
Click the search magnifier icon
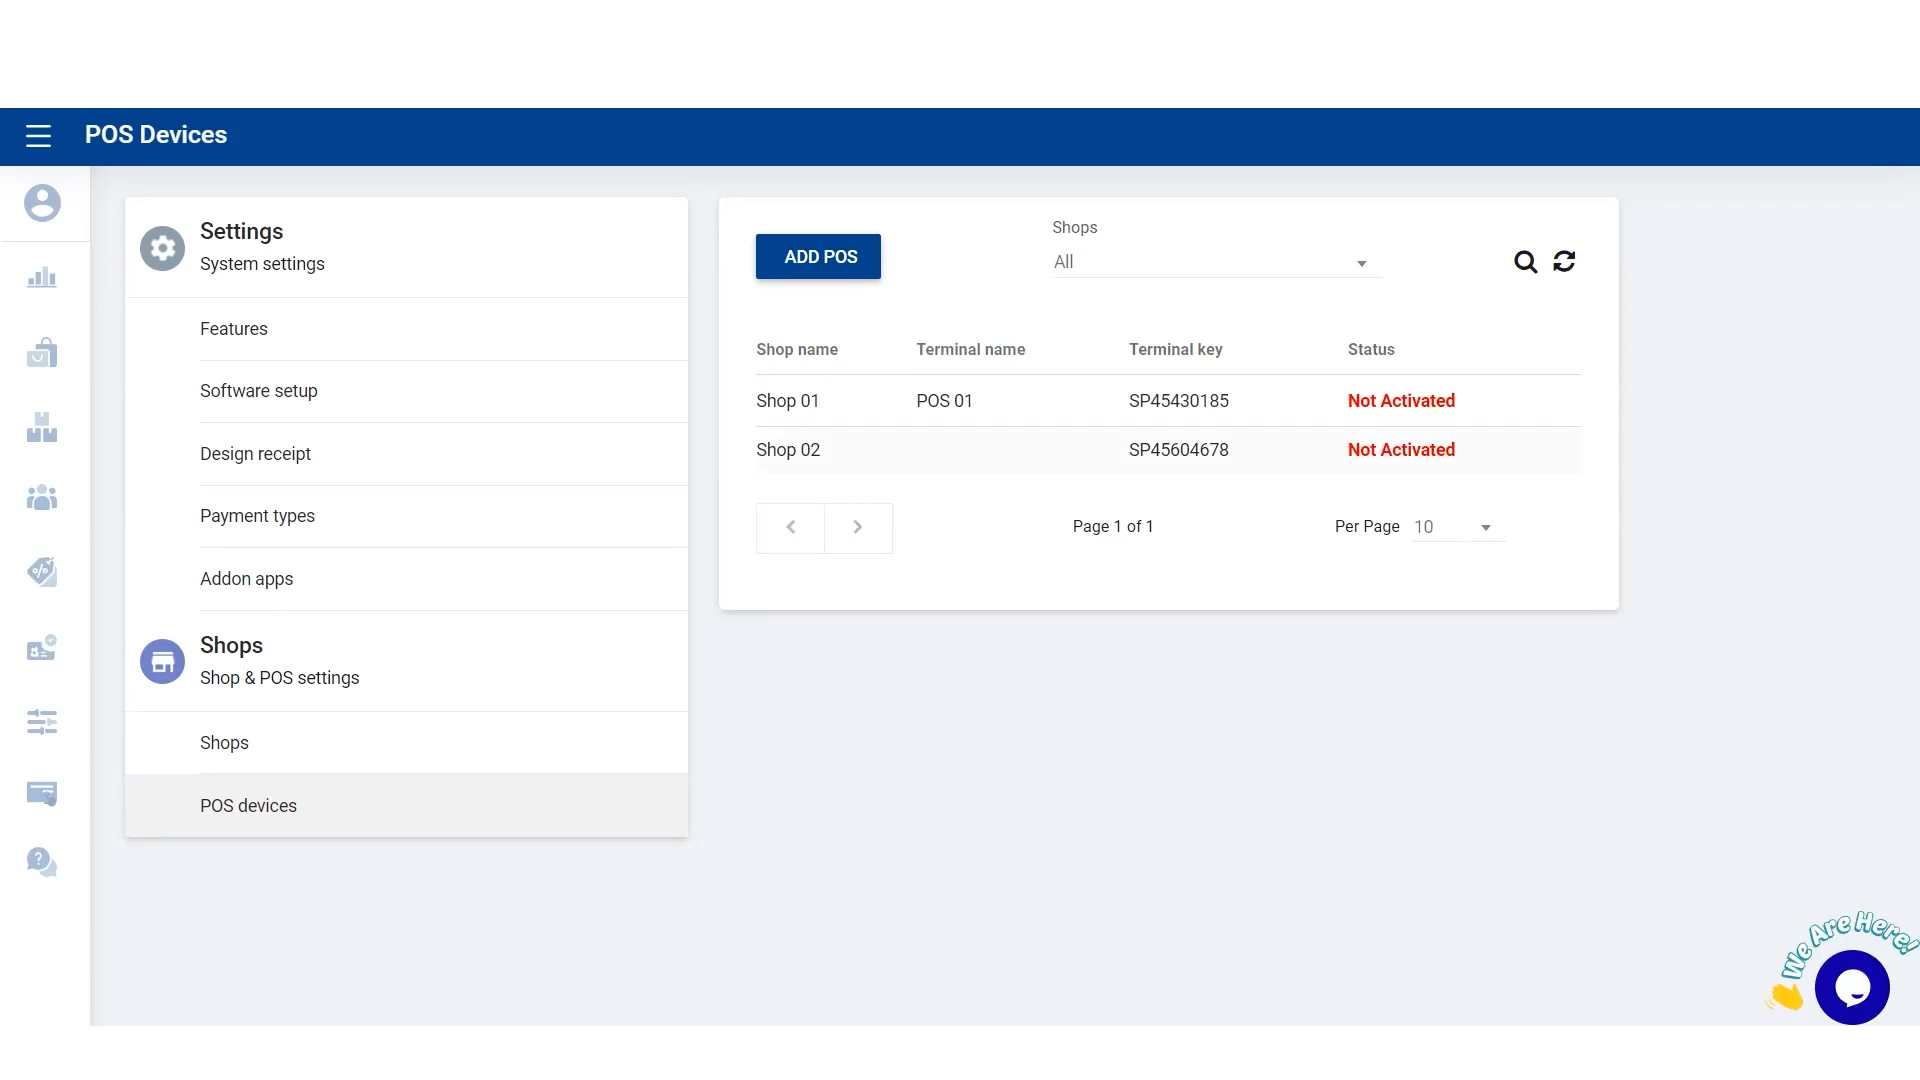click(1525, 262)
